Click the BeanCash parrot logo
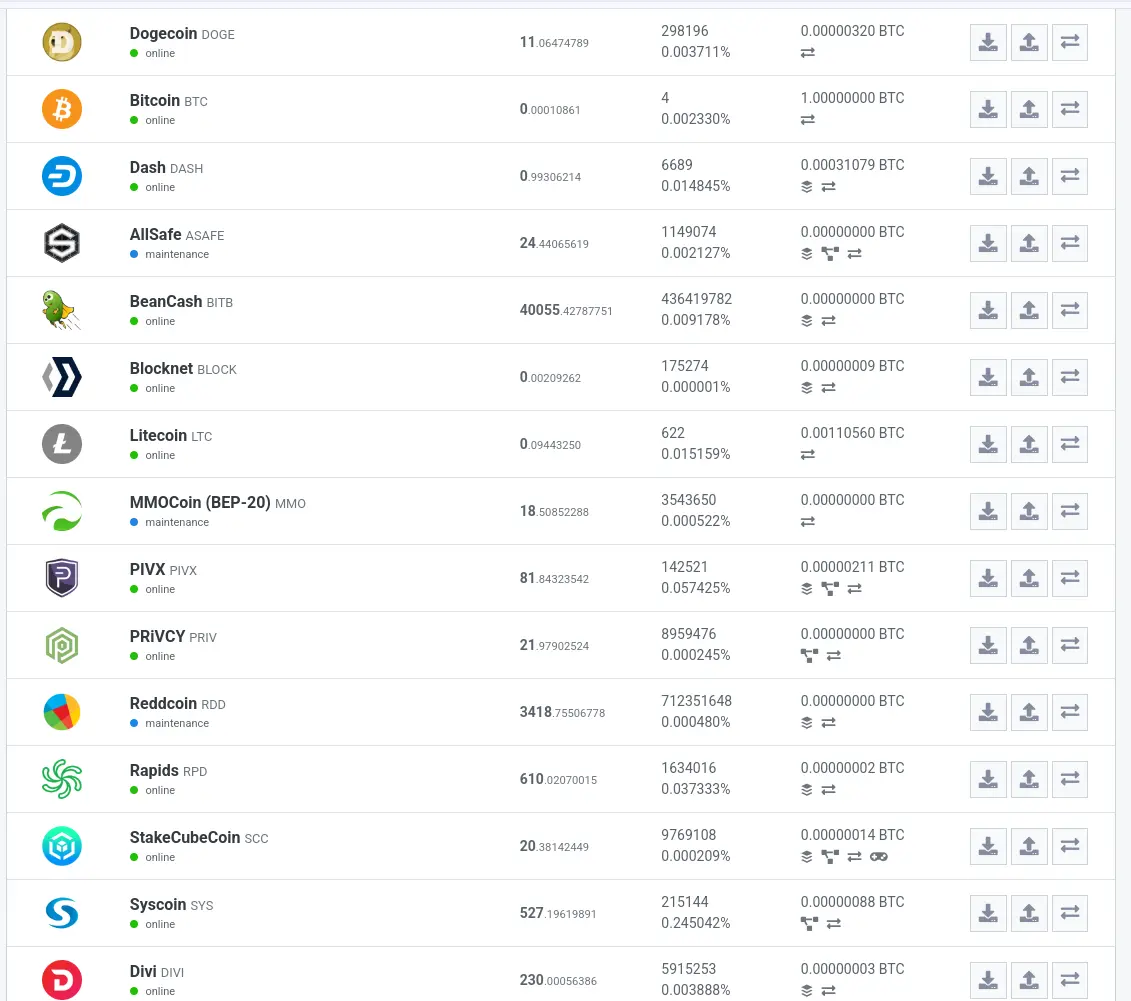This screenshot has width=1131, height=1001. [x=62, y=310]
